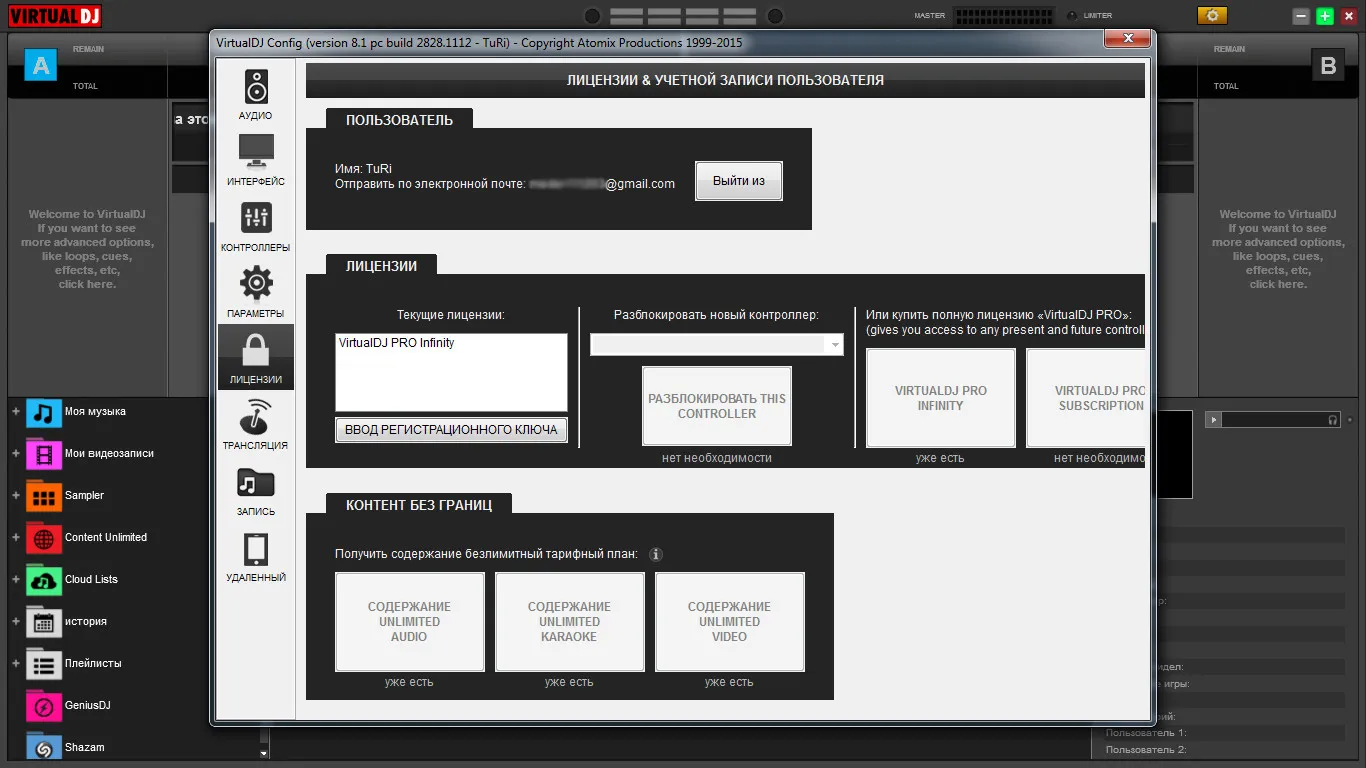Click 'click here' in deck A welcome text
The height and width of the screenshot is (768, 1366).
tap(87, 284)
